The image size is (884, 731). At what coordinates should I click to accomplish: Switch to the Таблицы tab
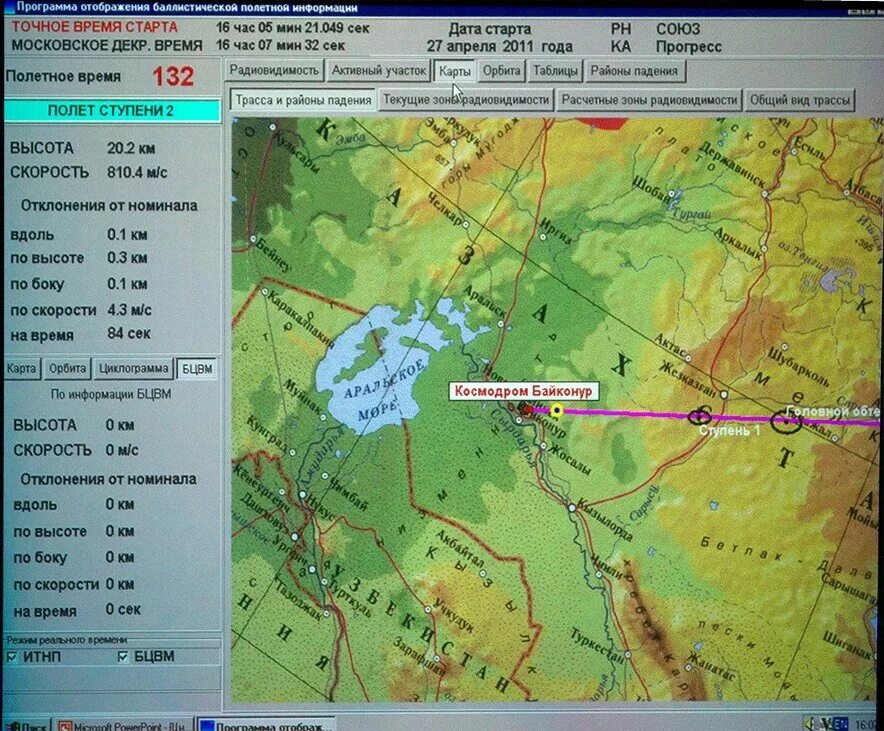(x=555, y=71)
